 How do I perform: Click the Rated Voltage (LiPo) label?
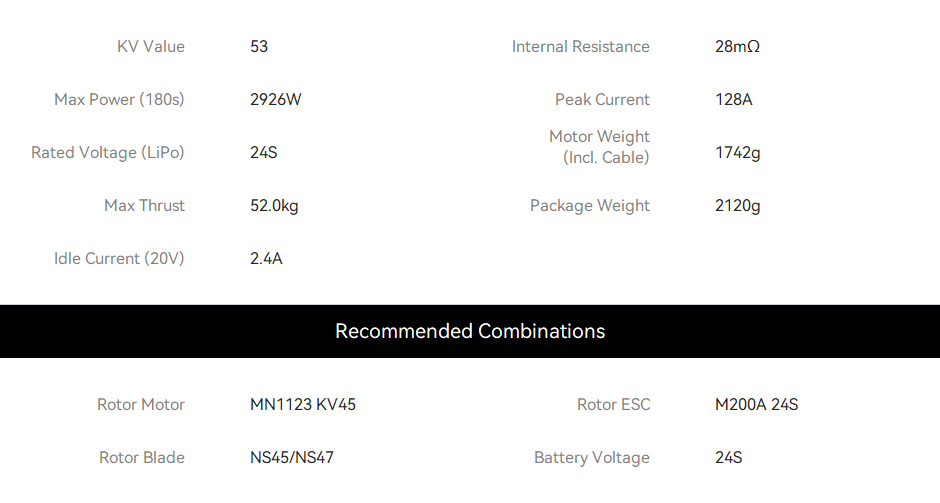pos(108,152)
